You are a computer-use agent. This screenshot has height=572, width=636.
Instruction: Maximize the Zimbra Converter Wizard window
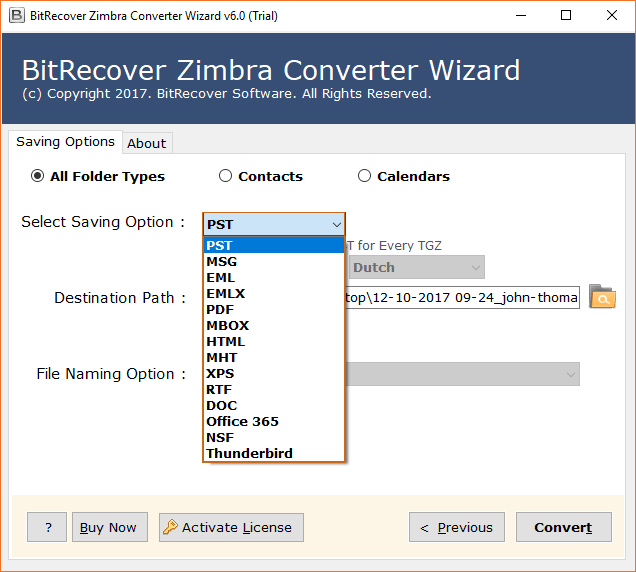point(566,16)
